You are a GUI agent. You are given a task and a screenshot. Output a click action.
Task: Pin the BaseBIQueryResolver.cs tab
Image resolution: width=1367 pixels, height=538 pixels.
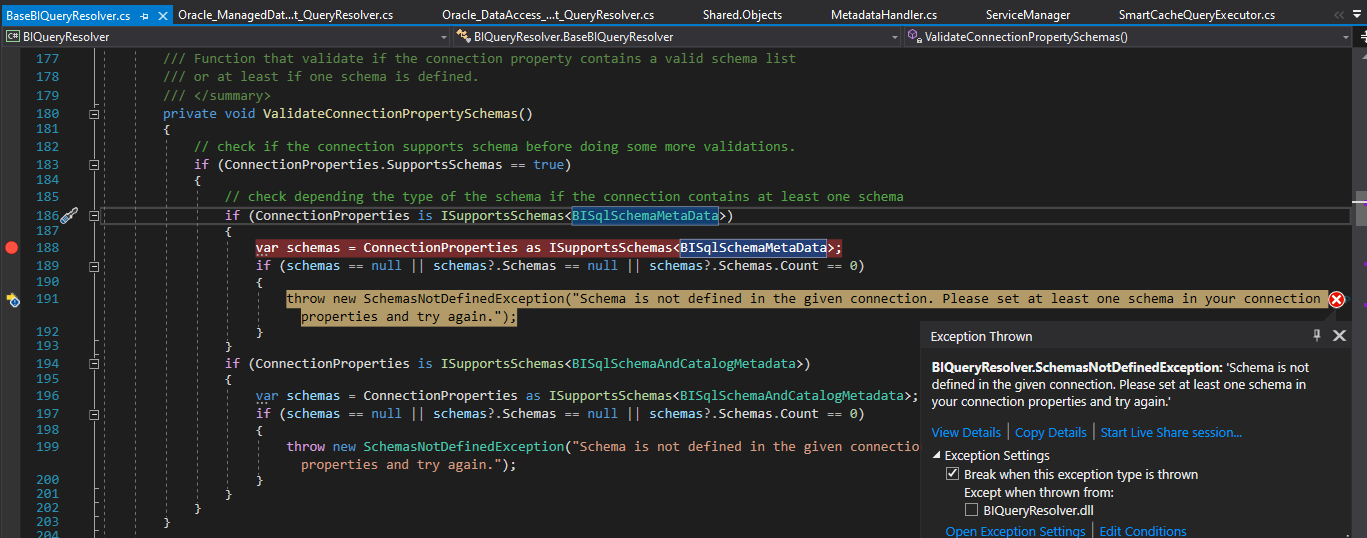[x=145, y=16]
